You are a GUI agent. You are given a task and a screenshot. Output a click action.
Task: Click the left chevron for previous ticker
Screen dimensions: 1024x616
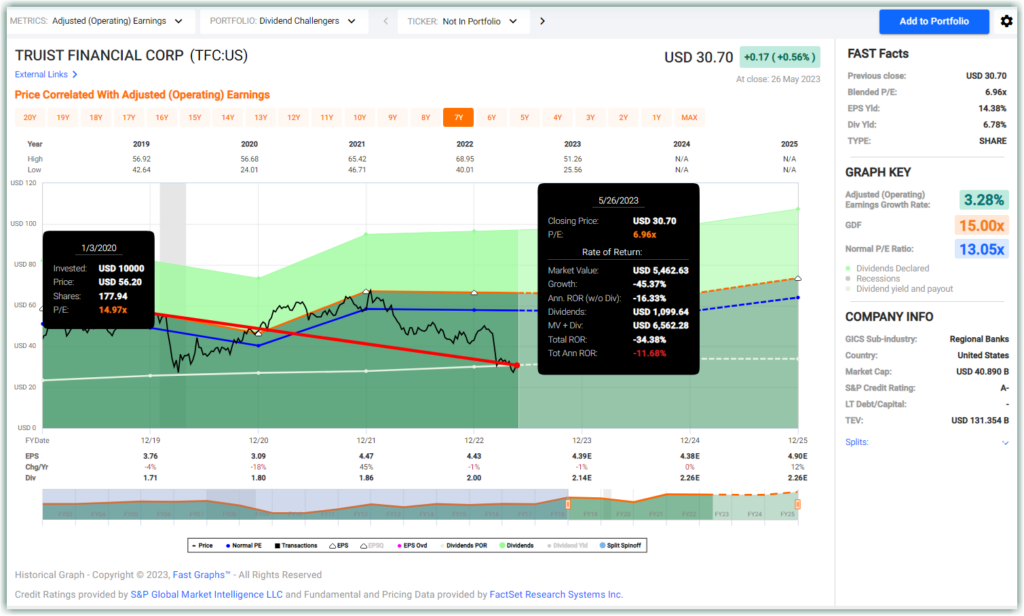pyautogui.click(x=385, y=21)
